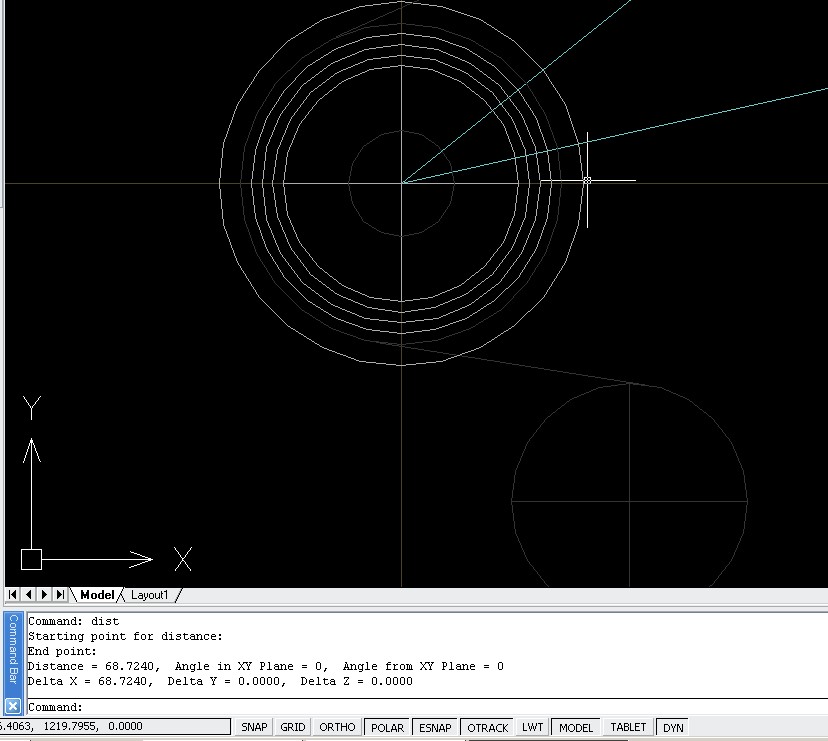The image size is (828, 741).
Task: Go to next layout tab arrow
Action: point(44,595)
